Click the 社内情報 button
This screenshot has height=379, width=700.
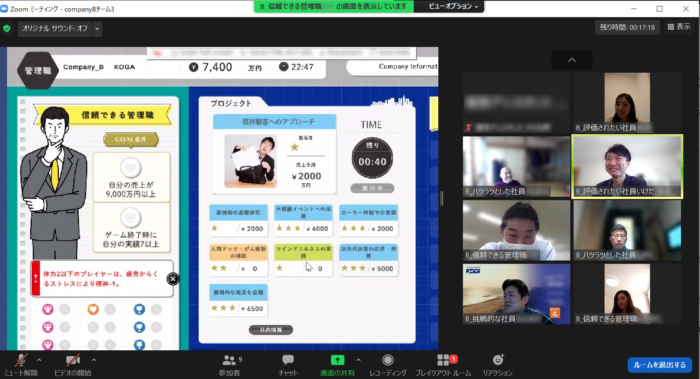tap(271, 330)
